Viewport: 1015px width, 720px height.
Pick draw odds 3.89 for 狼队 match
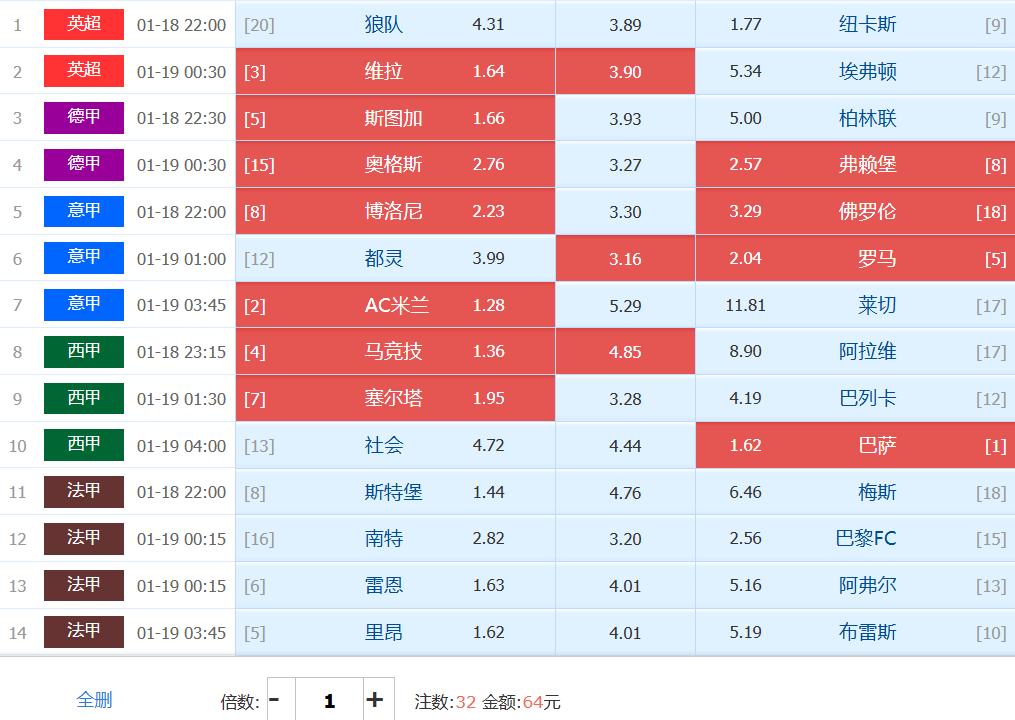coord(625,24)
